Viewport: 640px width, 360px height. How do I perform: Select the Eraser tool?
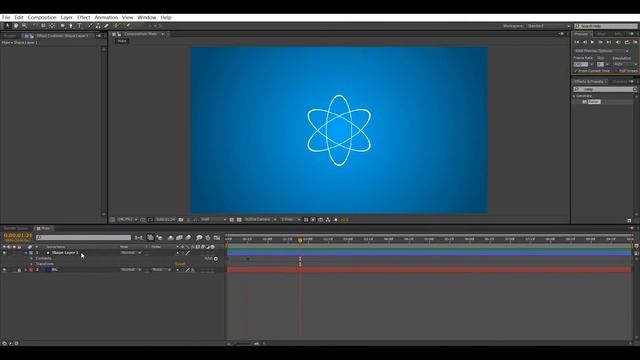tap(107, 26)
